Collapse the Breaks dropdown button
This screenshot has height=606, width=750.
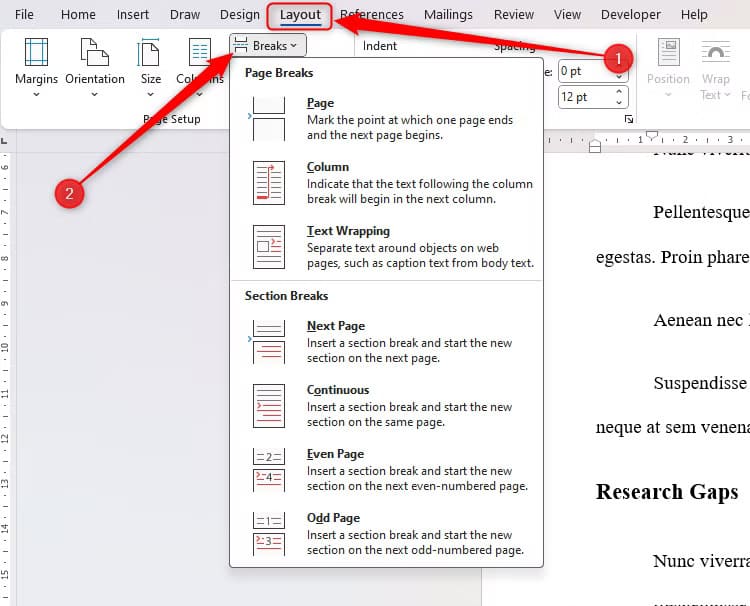(x=268, y=45)
